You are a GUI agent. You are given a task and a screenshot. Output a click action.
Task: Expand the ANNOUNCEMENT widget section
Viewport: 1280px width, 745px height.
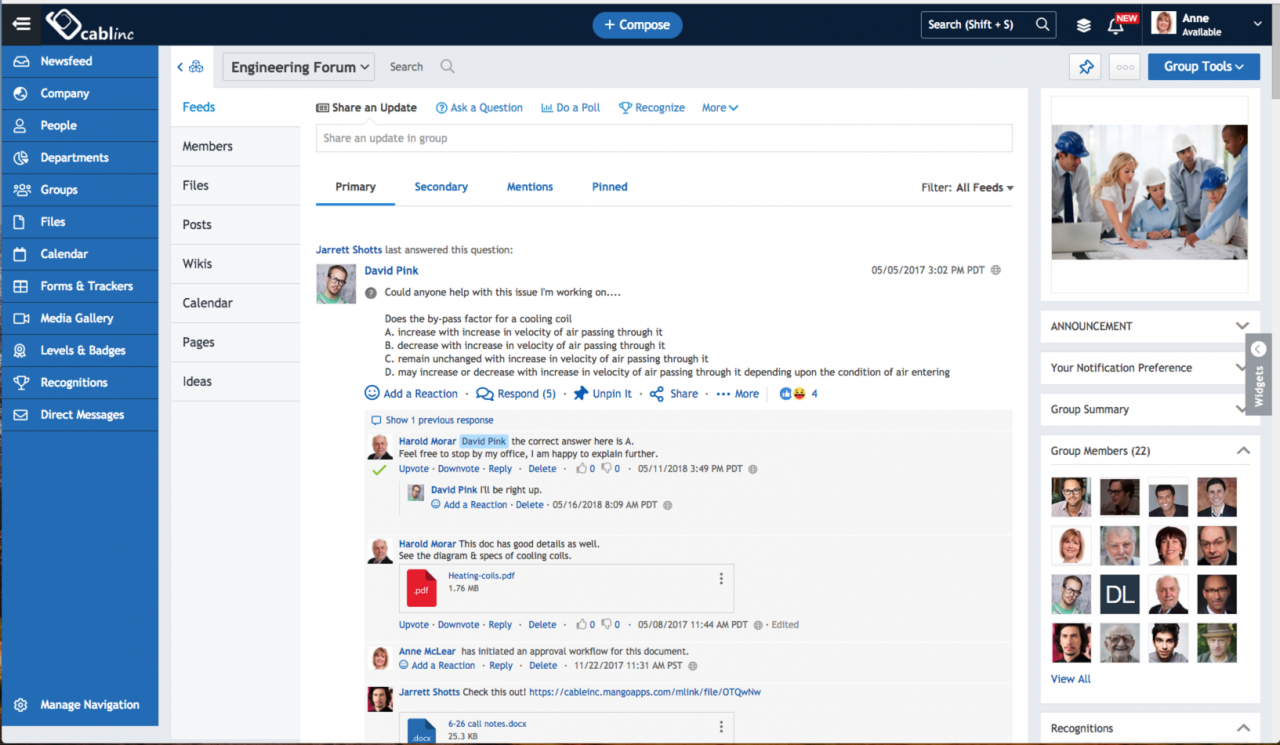point(1242,326)
